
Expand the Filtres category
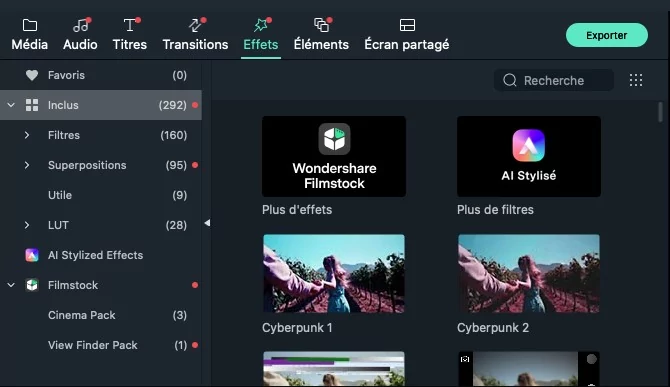click(27, 135)
